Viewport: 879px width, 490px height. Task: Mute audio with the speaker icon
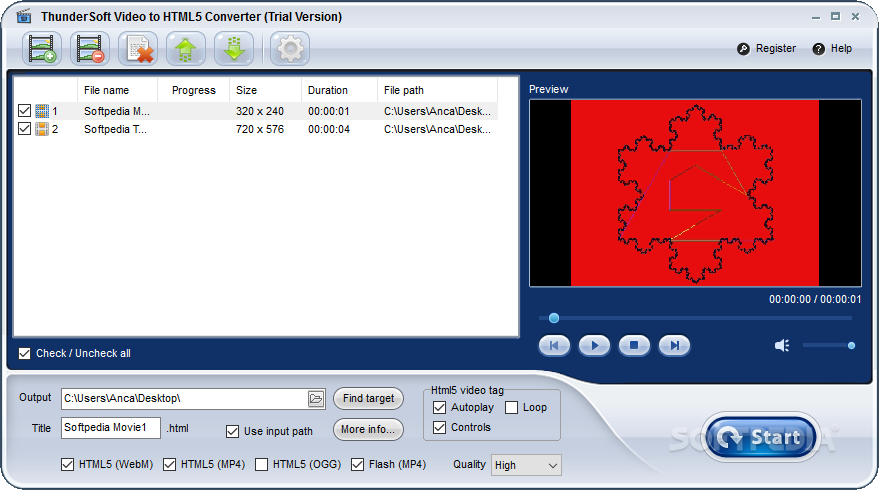782,345
